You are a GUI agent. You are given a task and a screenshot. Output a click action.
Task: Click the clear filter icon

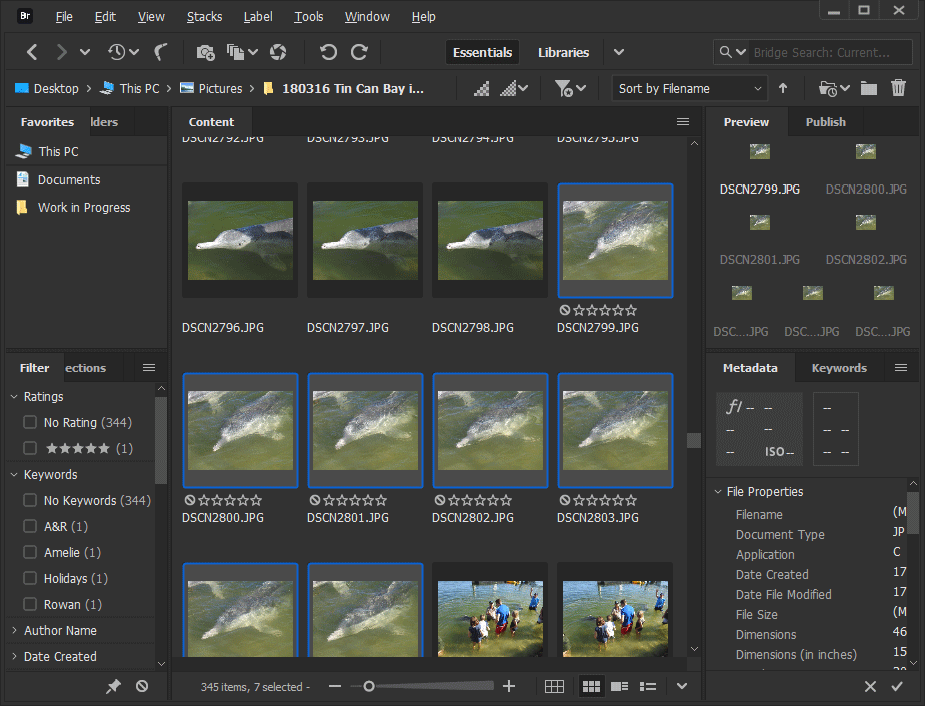[x=142, y=686]
